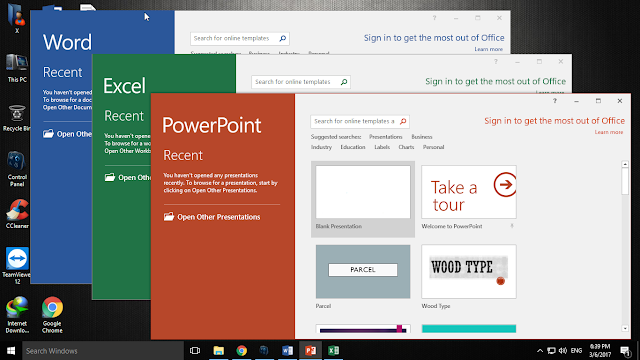Click PowerPoint's Sign in to Office link
Image resolution: width=640 pixels, height=360 pixels.
click(x=554, y=121)
